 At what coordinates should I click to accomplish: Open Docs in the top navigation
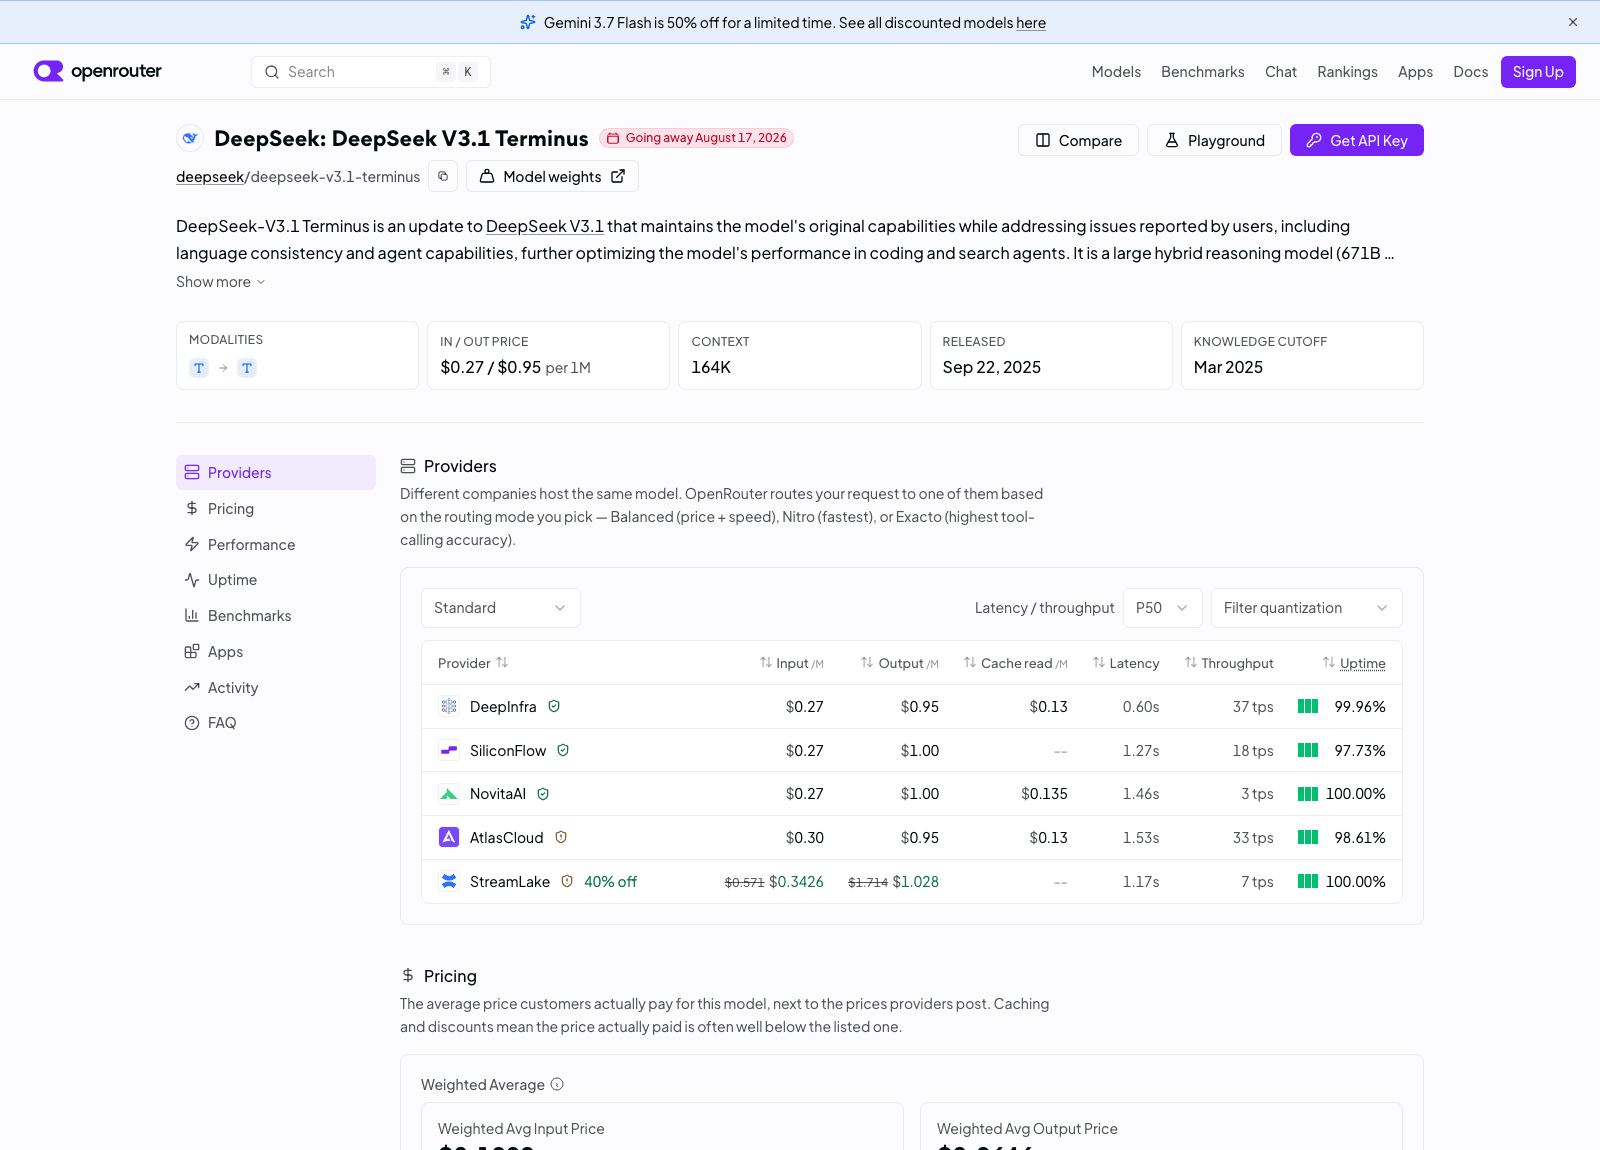coord(1470,72)
